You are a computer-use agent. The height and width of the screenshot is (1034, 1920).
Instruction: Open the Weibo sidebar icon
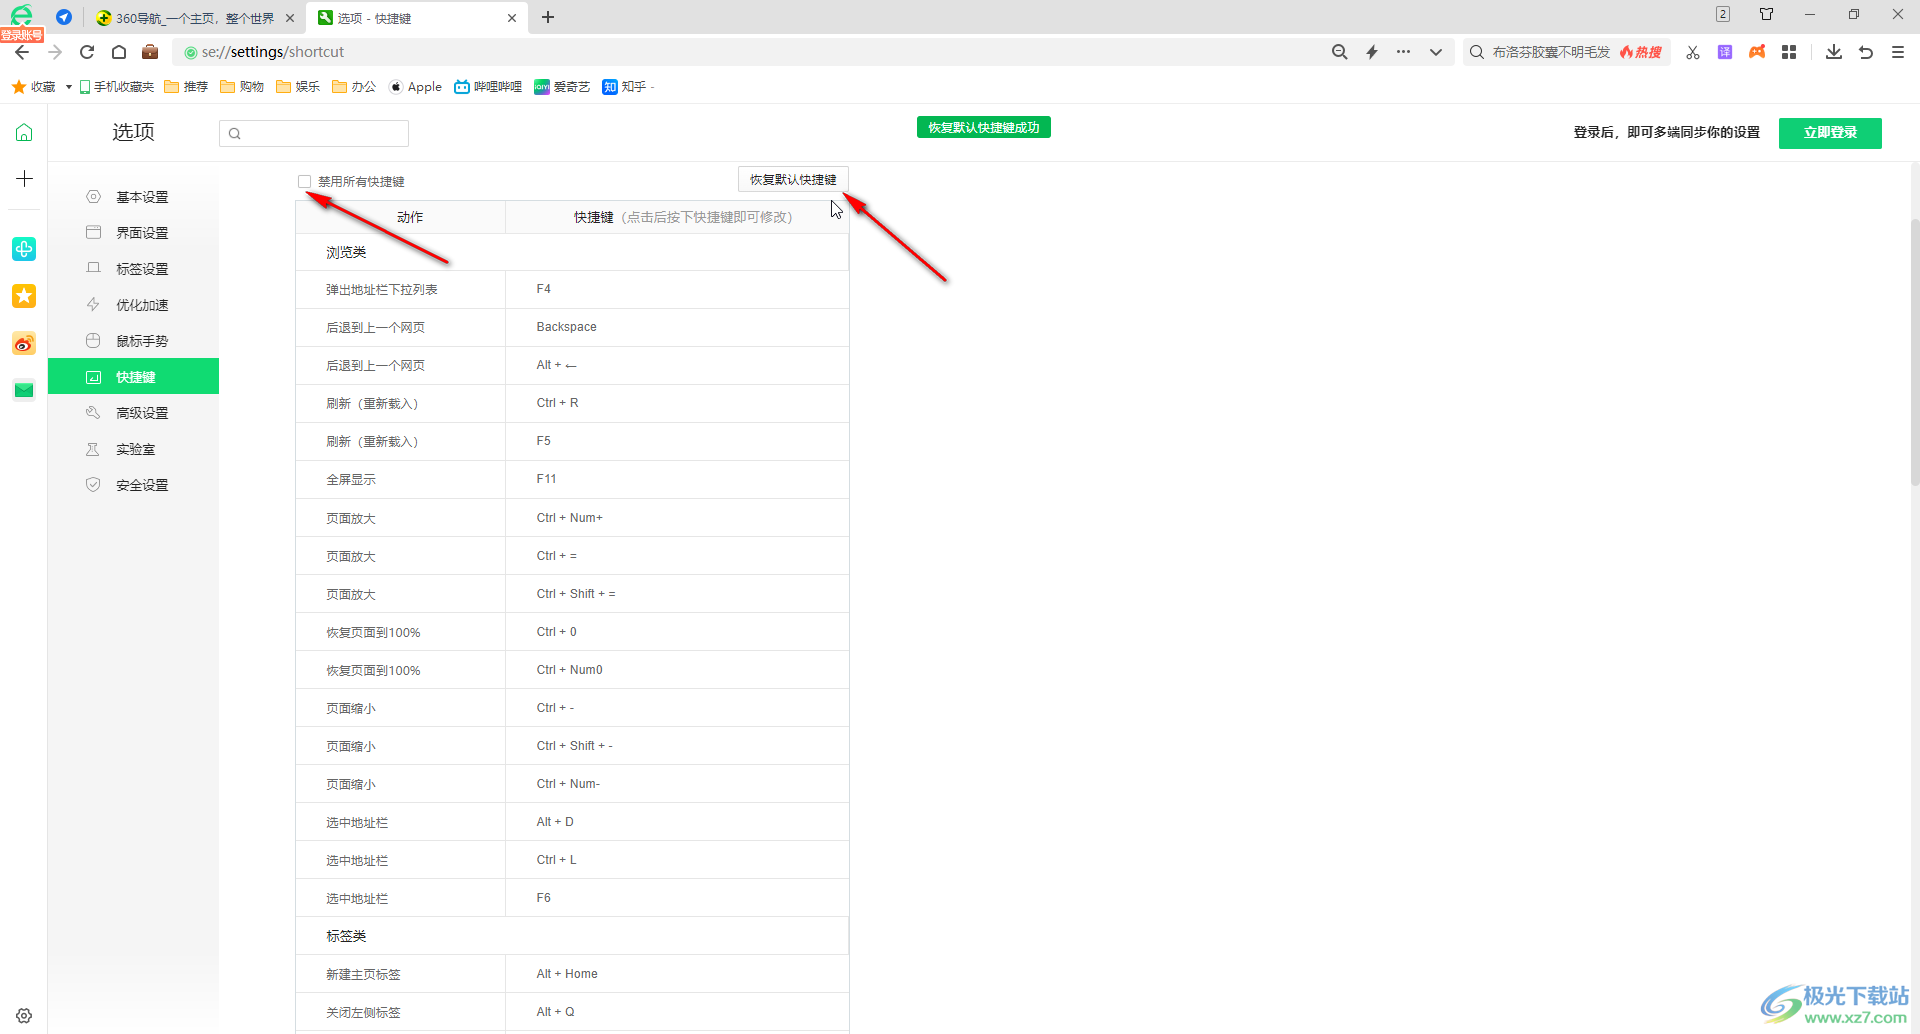pyautogui.click(x=24, y=344)
